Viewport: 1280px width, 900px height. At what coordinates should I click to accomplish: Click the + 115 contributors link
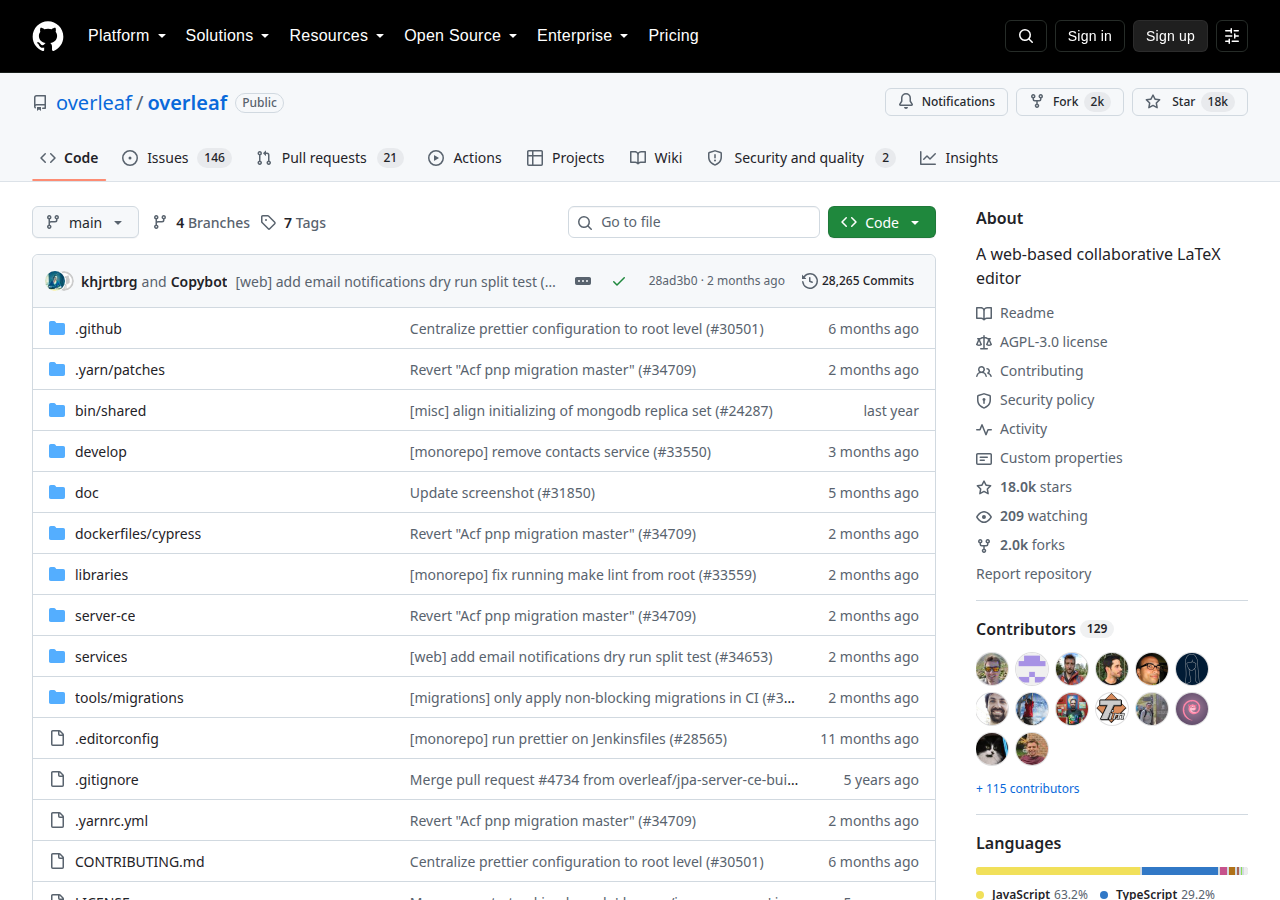pyautogui.click(x=1028, y=789)
